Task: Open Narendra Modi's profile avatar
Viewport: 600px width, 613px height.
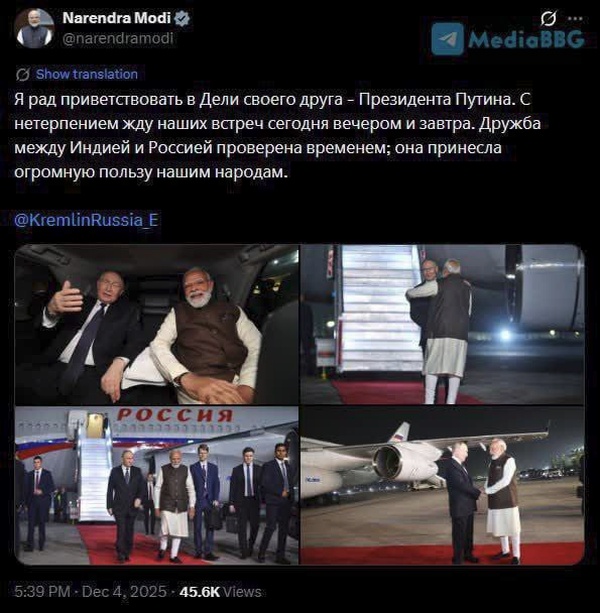Action: point(34,29)
